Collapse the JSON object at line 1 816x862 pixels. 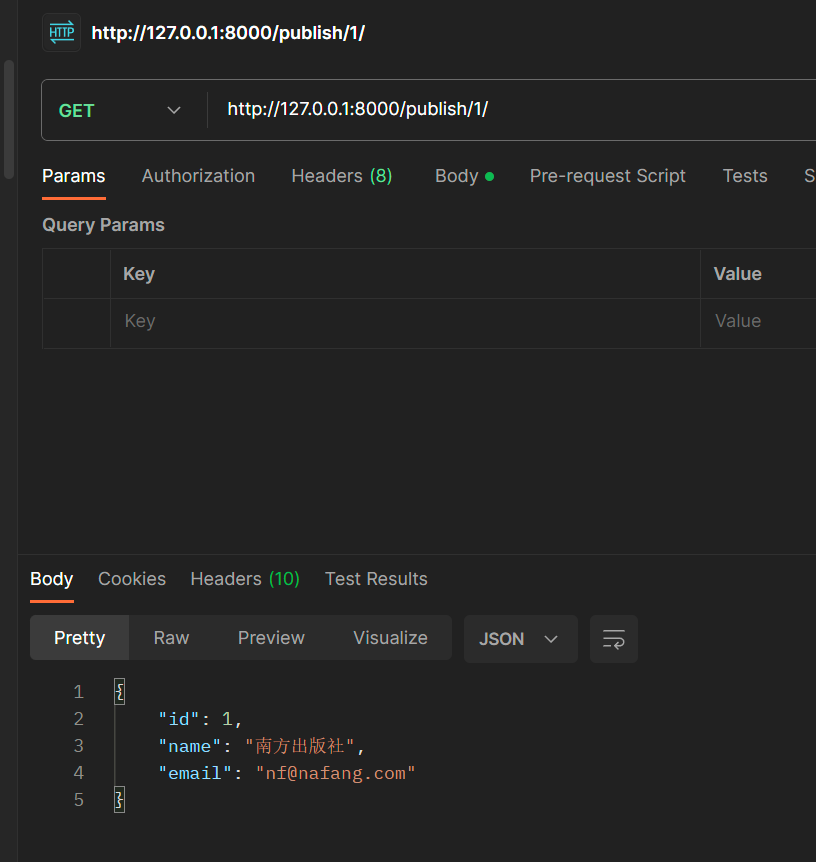pos(119,690)
